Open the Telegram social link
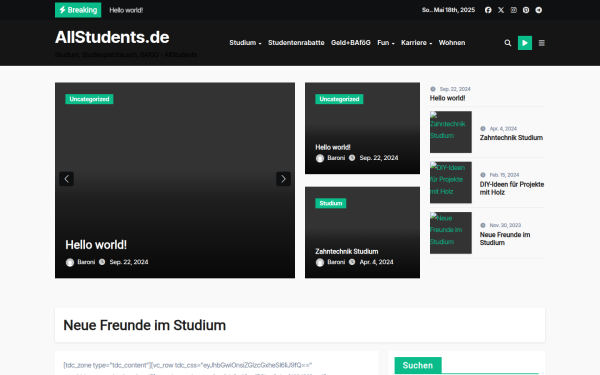 [x=538, y=10]
